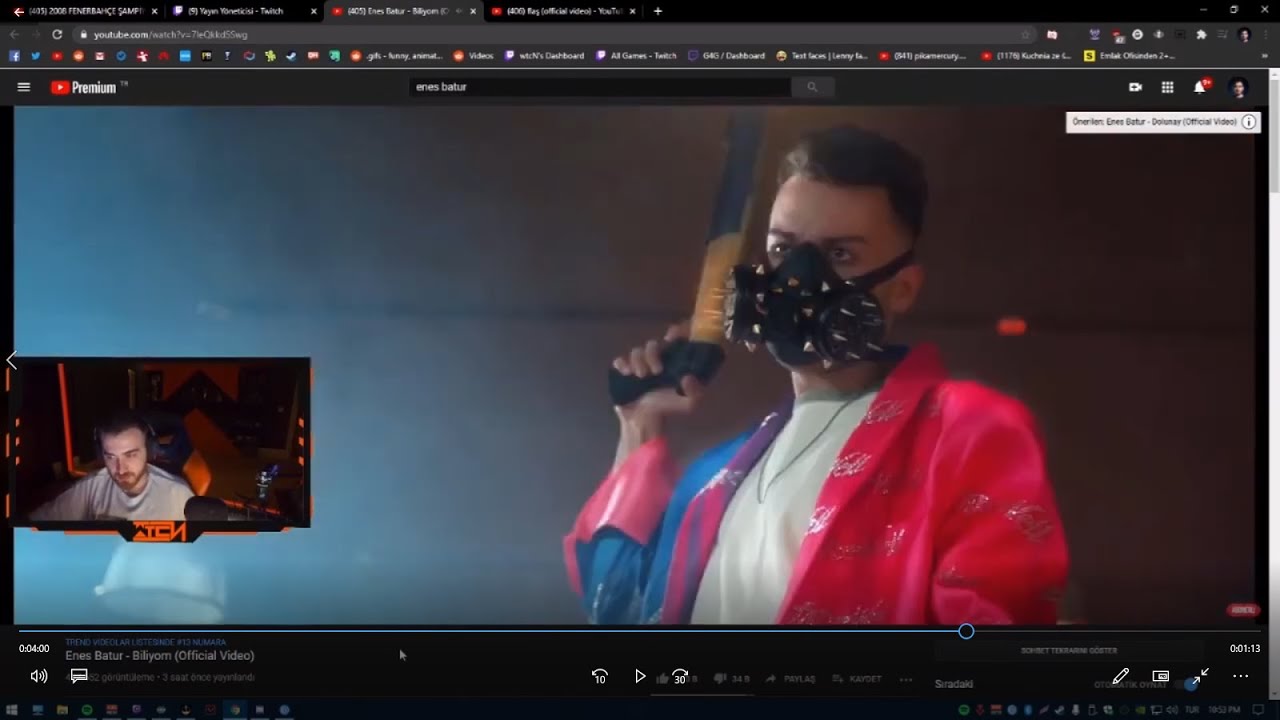Switch to the 2008 Fenerbahçe Şampiyon tab
Screen dimensions: 1280x720
(x=85, y=11)
